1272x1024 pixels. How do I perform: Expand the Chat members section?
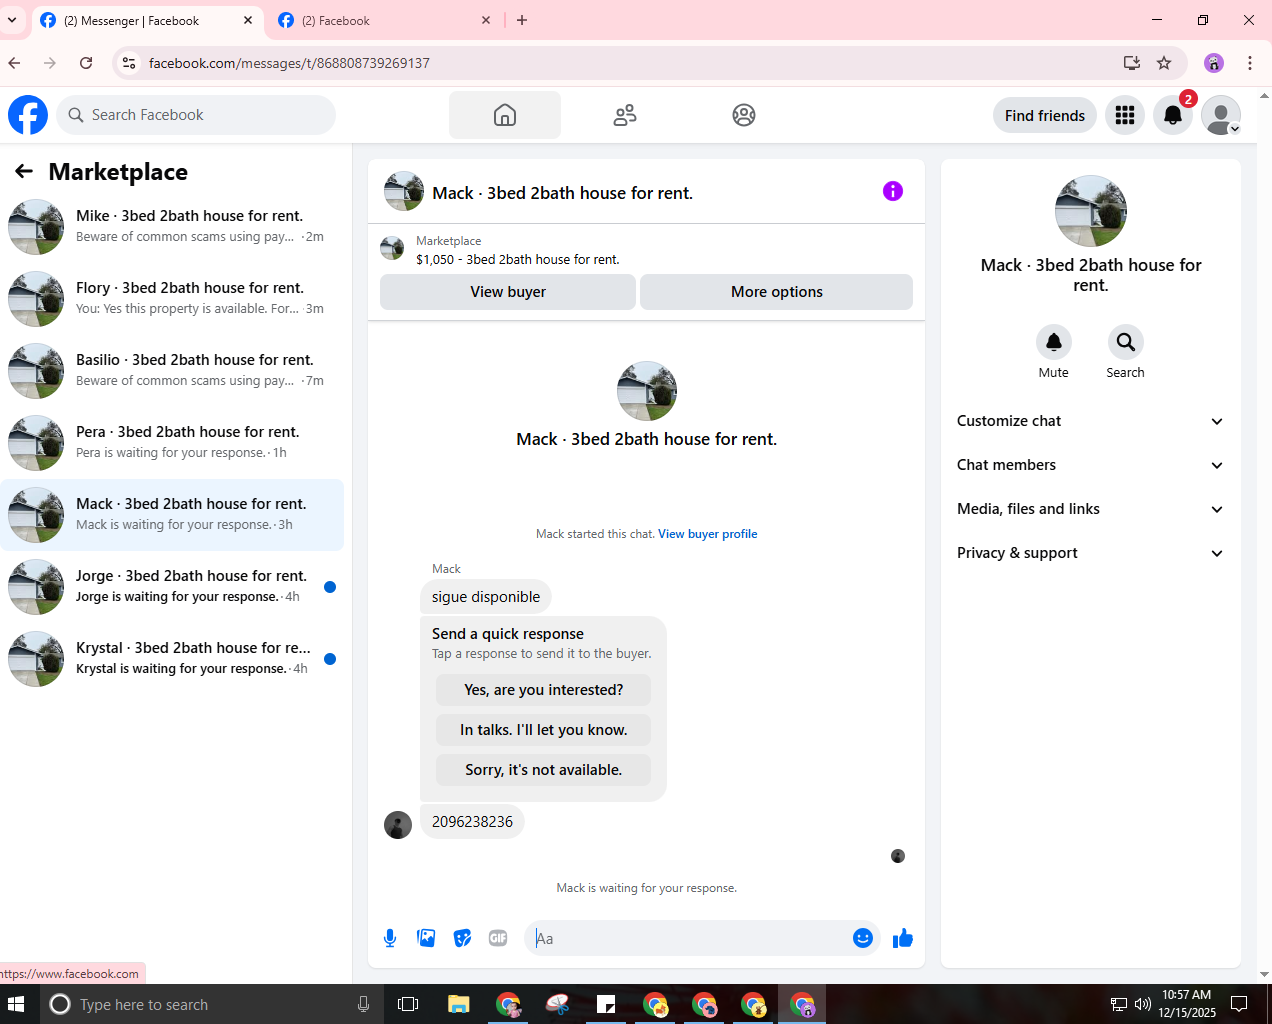tap(1091, 465)
